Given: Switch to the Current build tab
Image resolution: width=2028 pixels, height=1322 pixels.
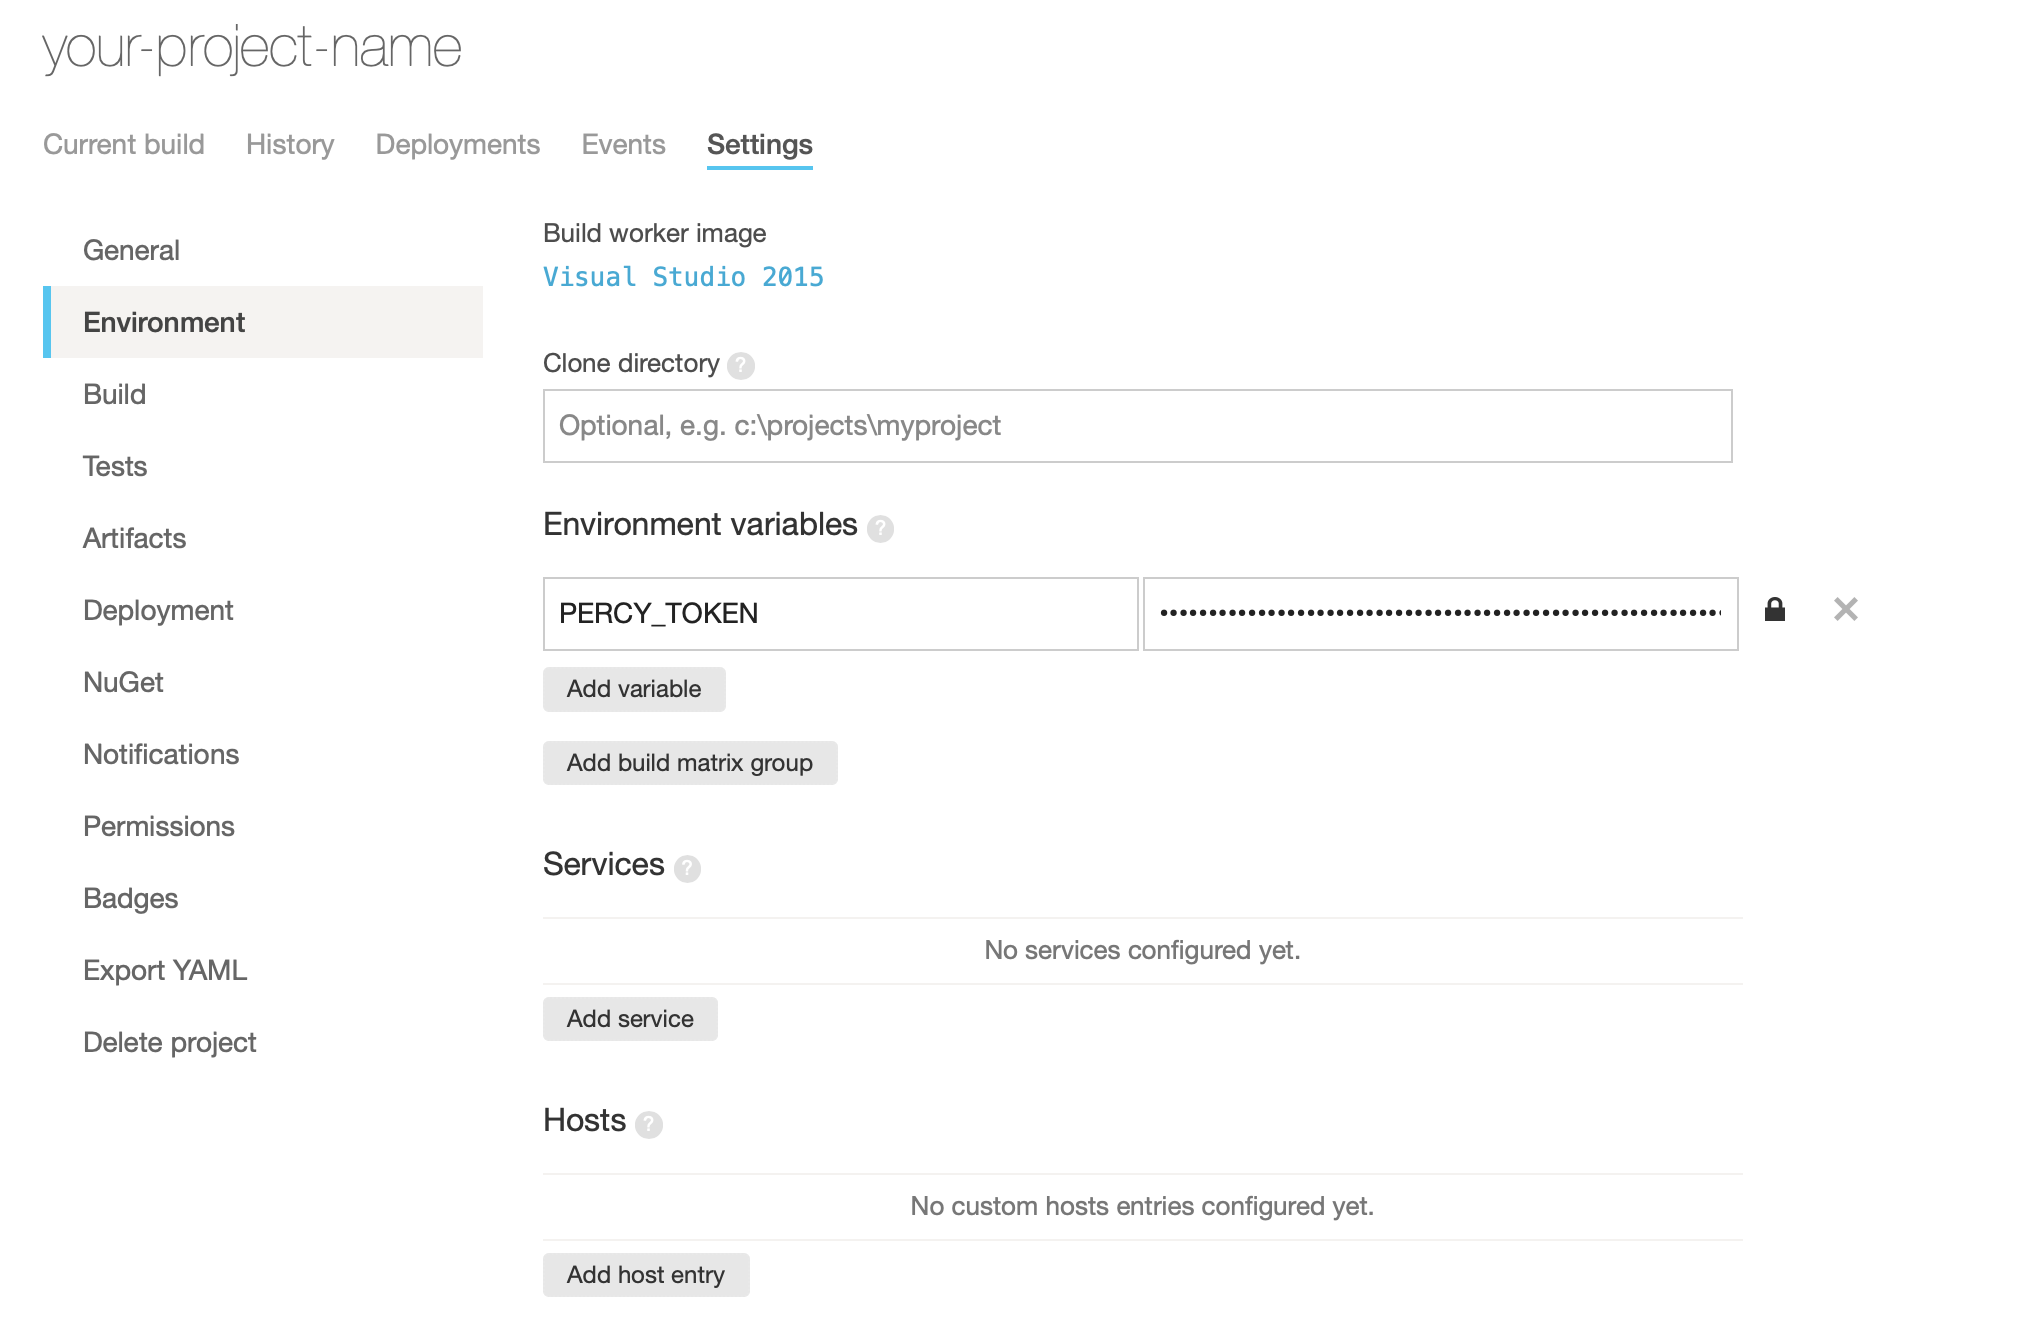Looking at the screenshot, I should tap(124, 145).
